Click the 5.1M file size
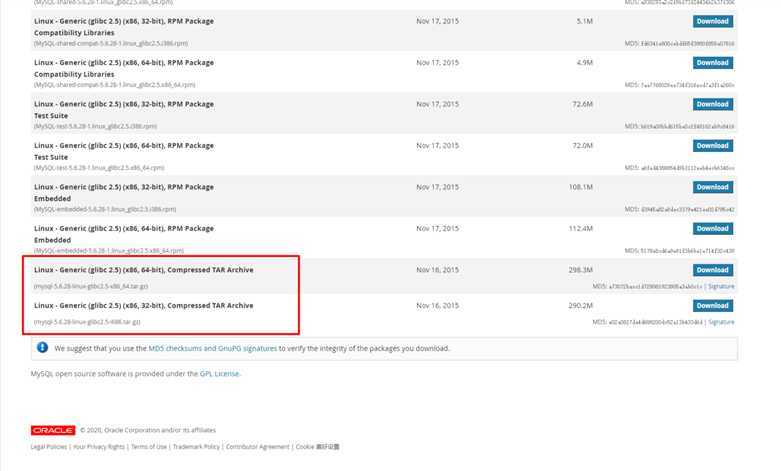The width and height of the screenshot is (781, 471). [x=585, y=21]
